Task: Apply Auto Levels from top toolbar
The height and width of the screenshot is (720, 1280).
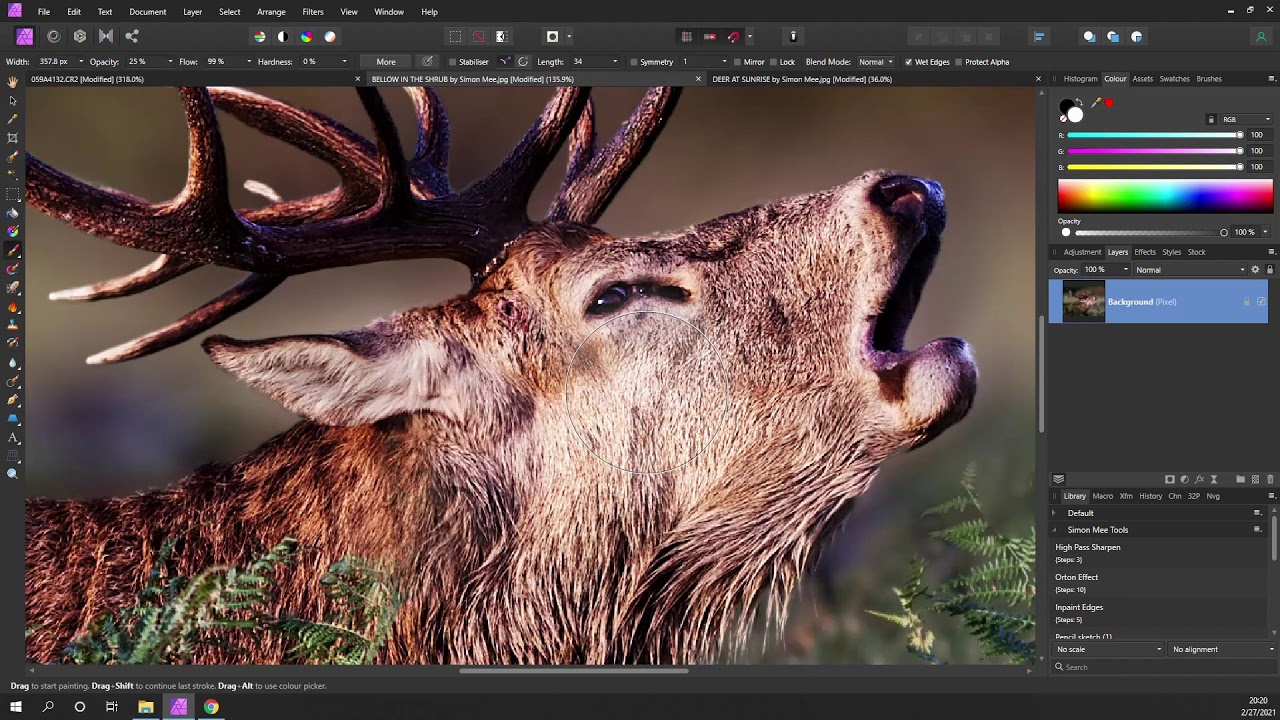Action: point(260,37)
